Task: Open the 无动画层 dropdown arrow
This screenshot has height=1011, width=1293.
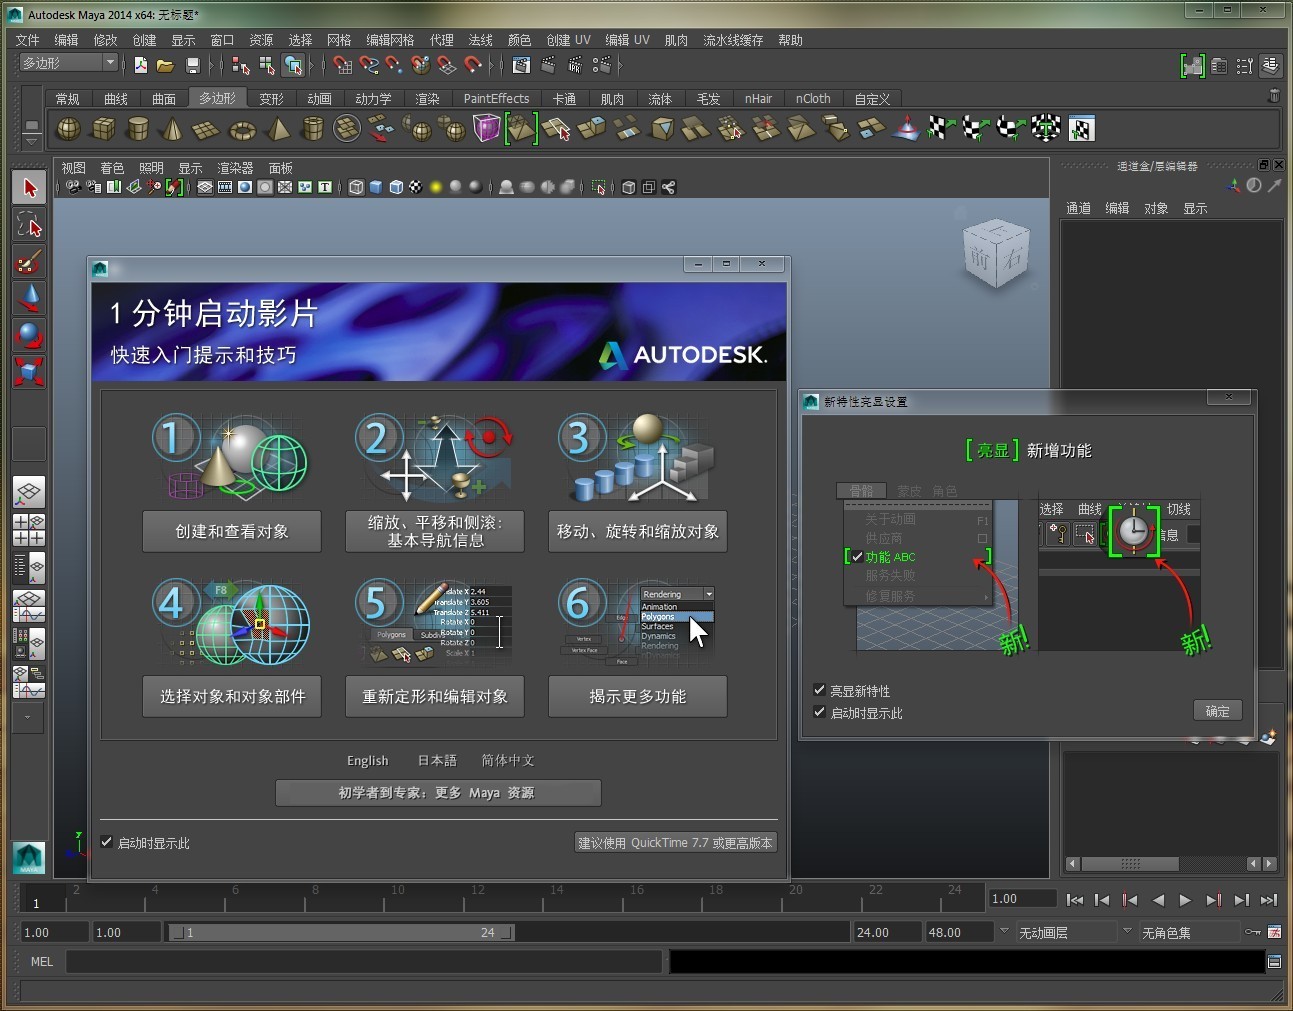Action: (1004, 931)
